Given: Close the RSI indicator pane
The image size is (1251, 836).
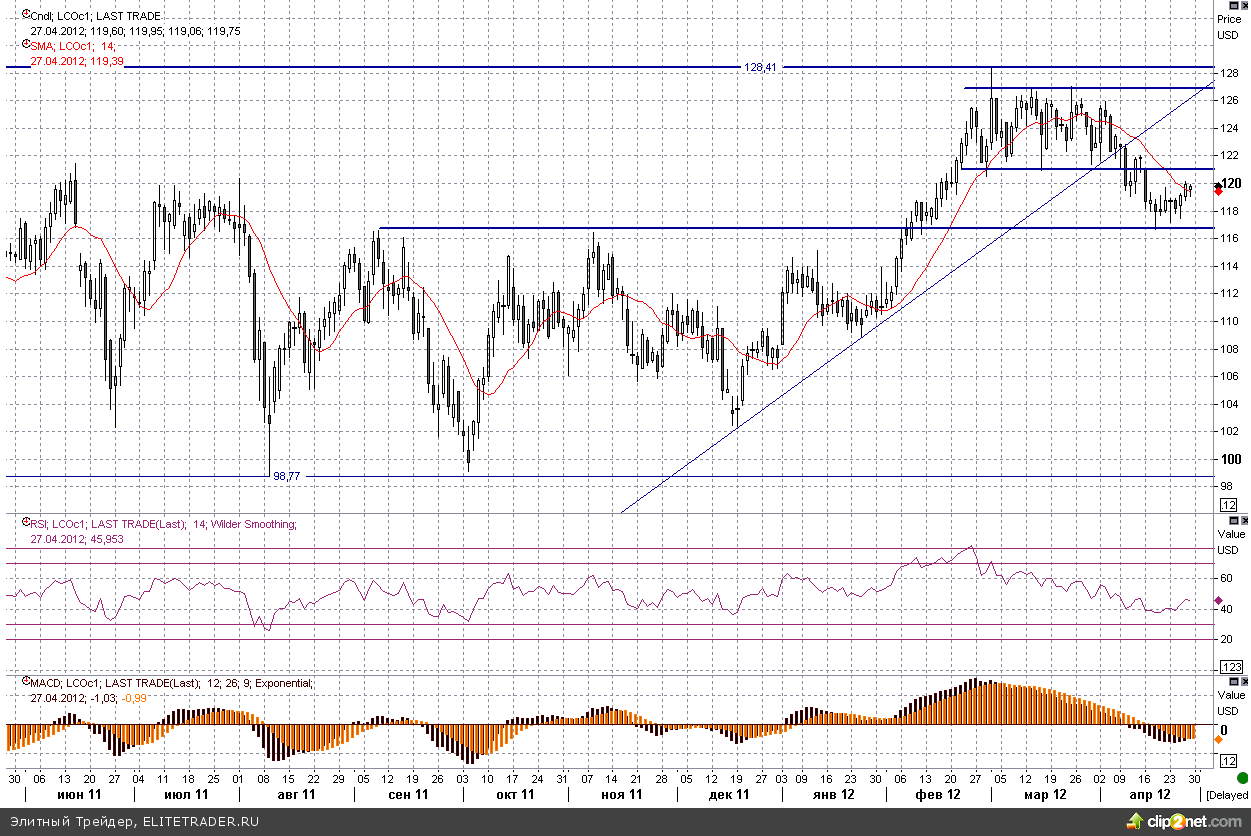Looking at the screenshot, I should pyautogui.click(x=1244, y=521).
